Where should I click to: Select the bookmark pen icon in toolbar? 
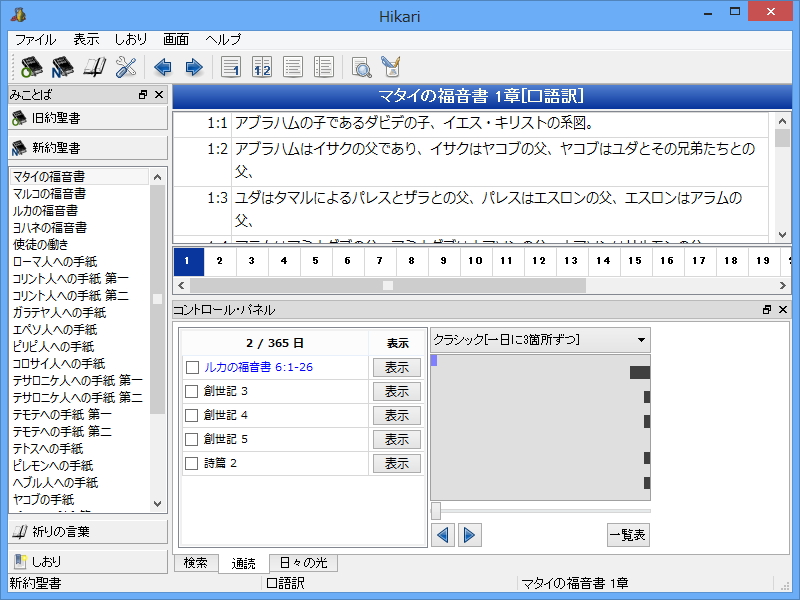389,66
